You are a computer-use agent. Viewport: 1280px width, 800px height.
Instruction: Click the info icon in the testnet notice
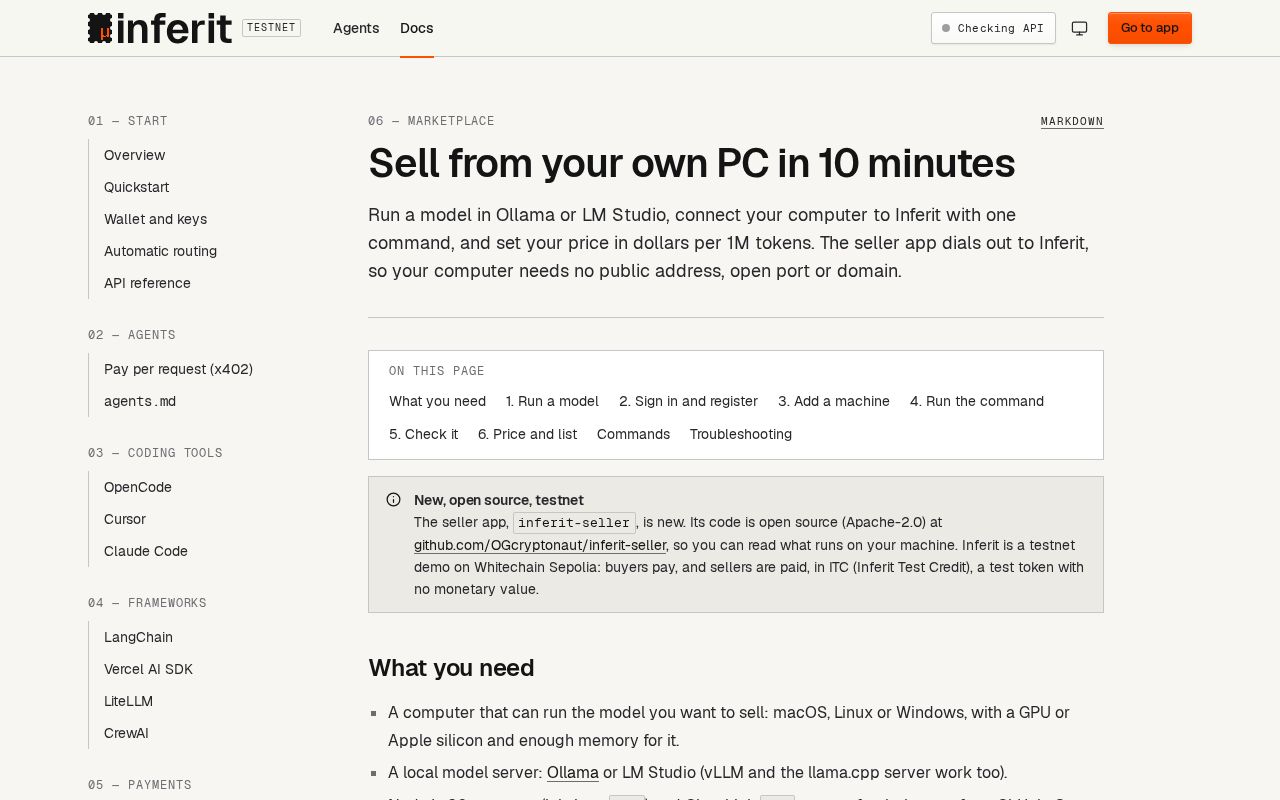pyautogui.click(x=393, y=500)
